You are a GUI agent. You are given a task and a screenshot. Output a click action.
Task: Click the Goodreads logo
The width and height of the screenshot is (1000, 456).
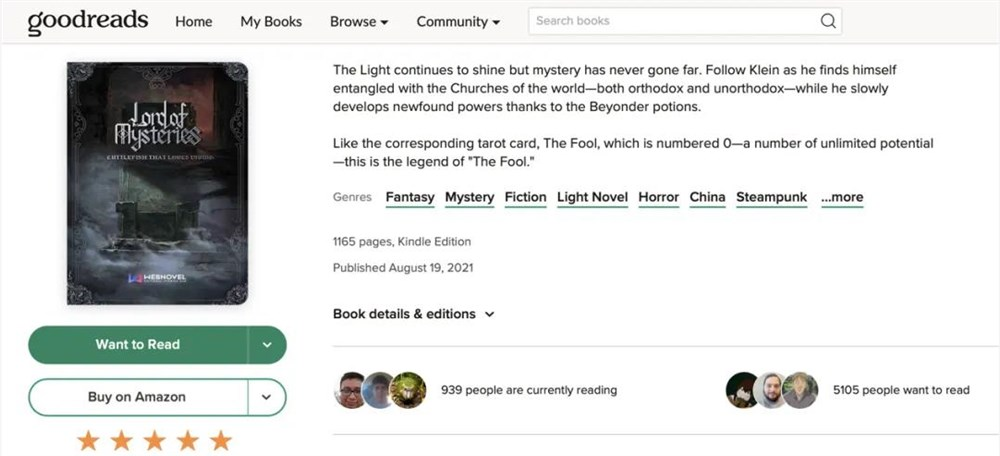[88, 22]
